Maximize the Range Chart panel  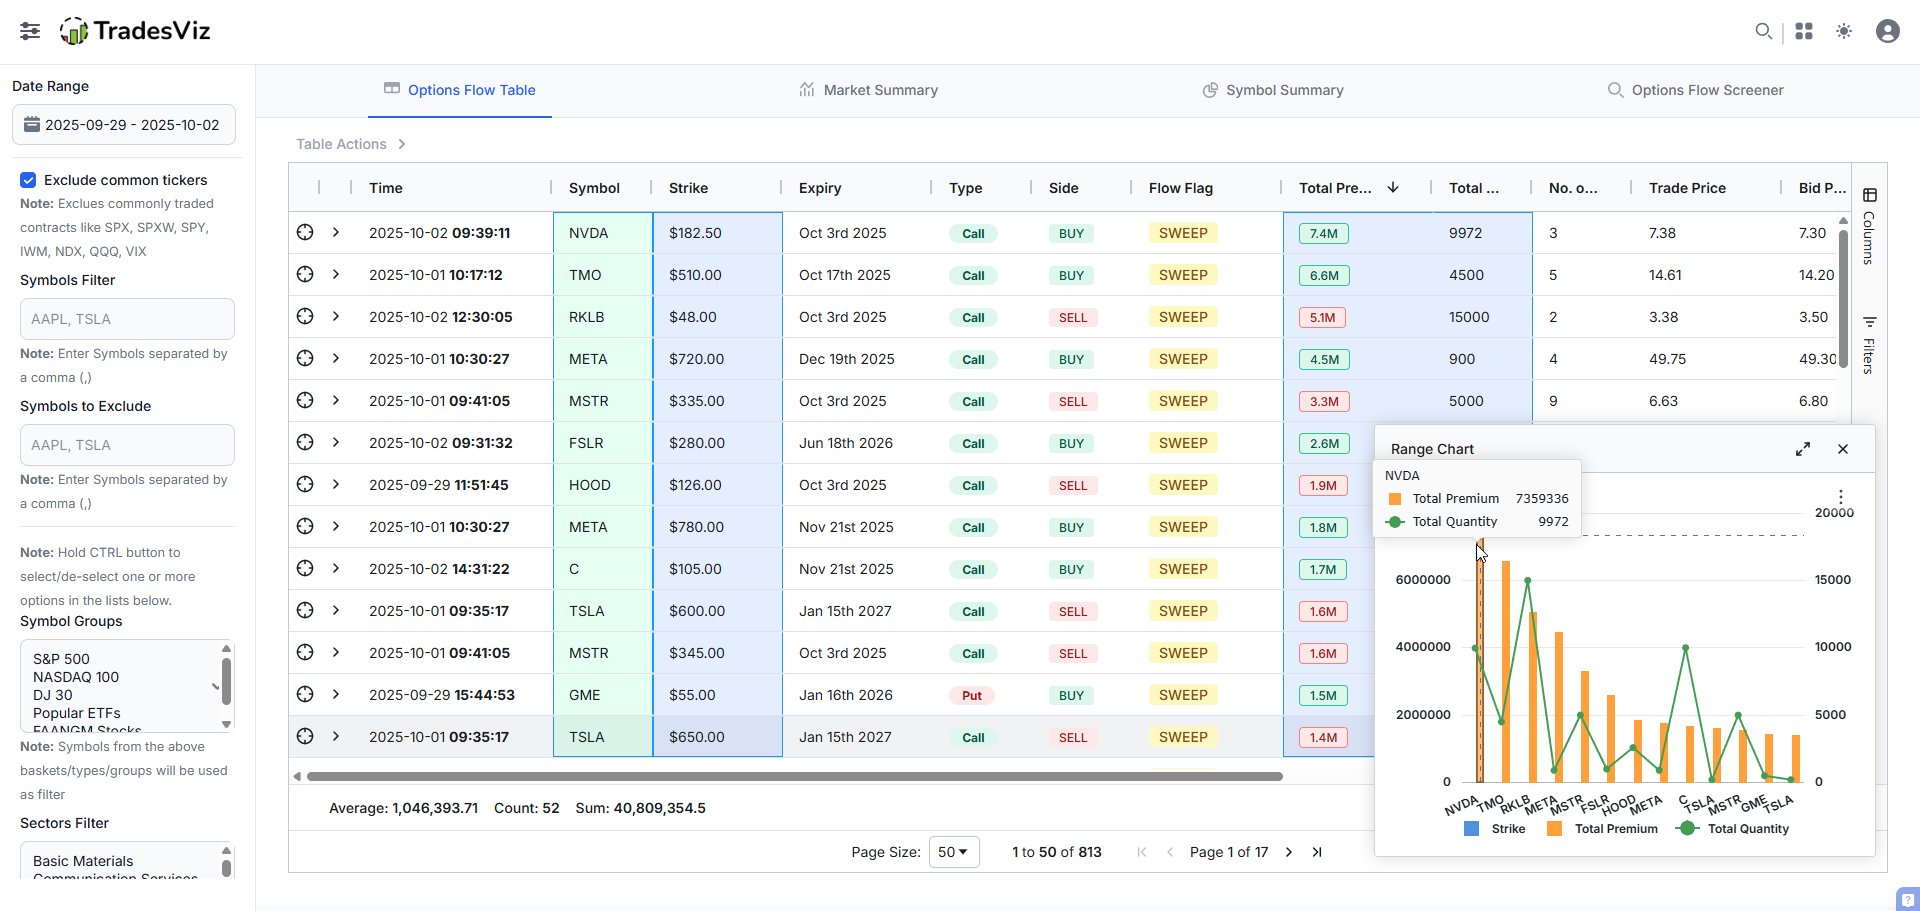point(1803,449)
